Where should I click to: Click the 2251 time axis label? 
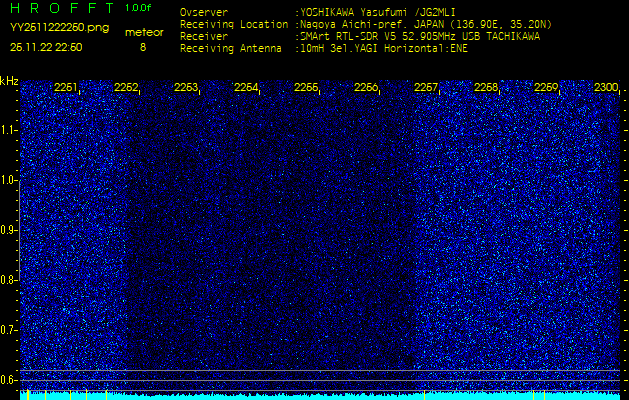[65, 87]
